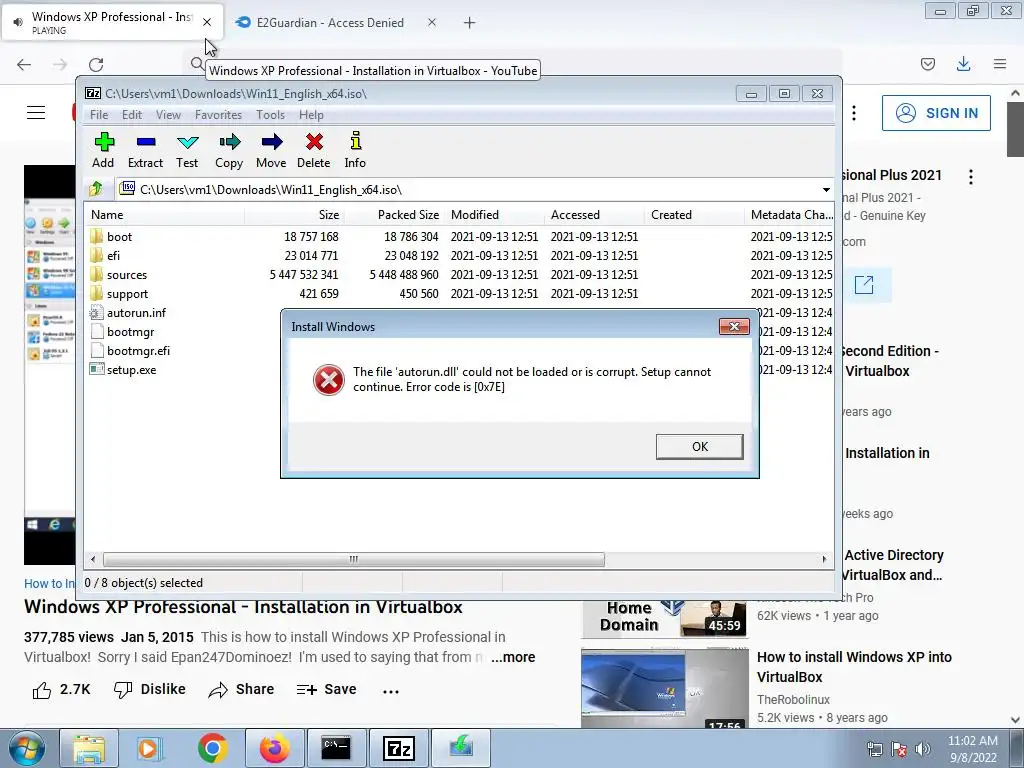Sort by the Modified column header

(x=494, y=215)
